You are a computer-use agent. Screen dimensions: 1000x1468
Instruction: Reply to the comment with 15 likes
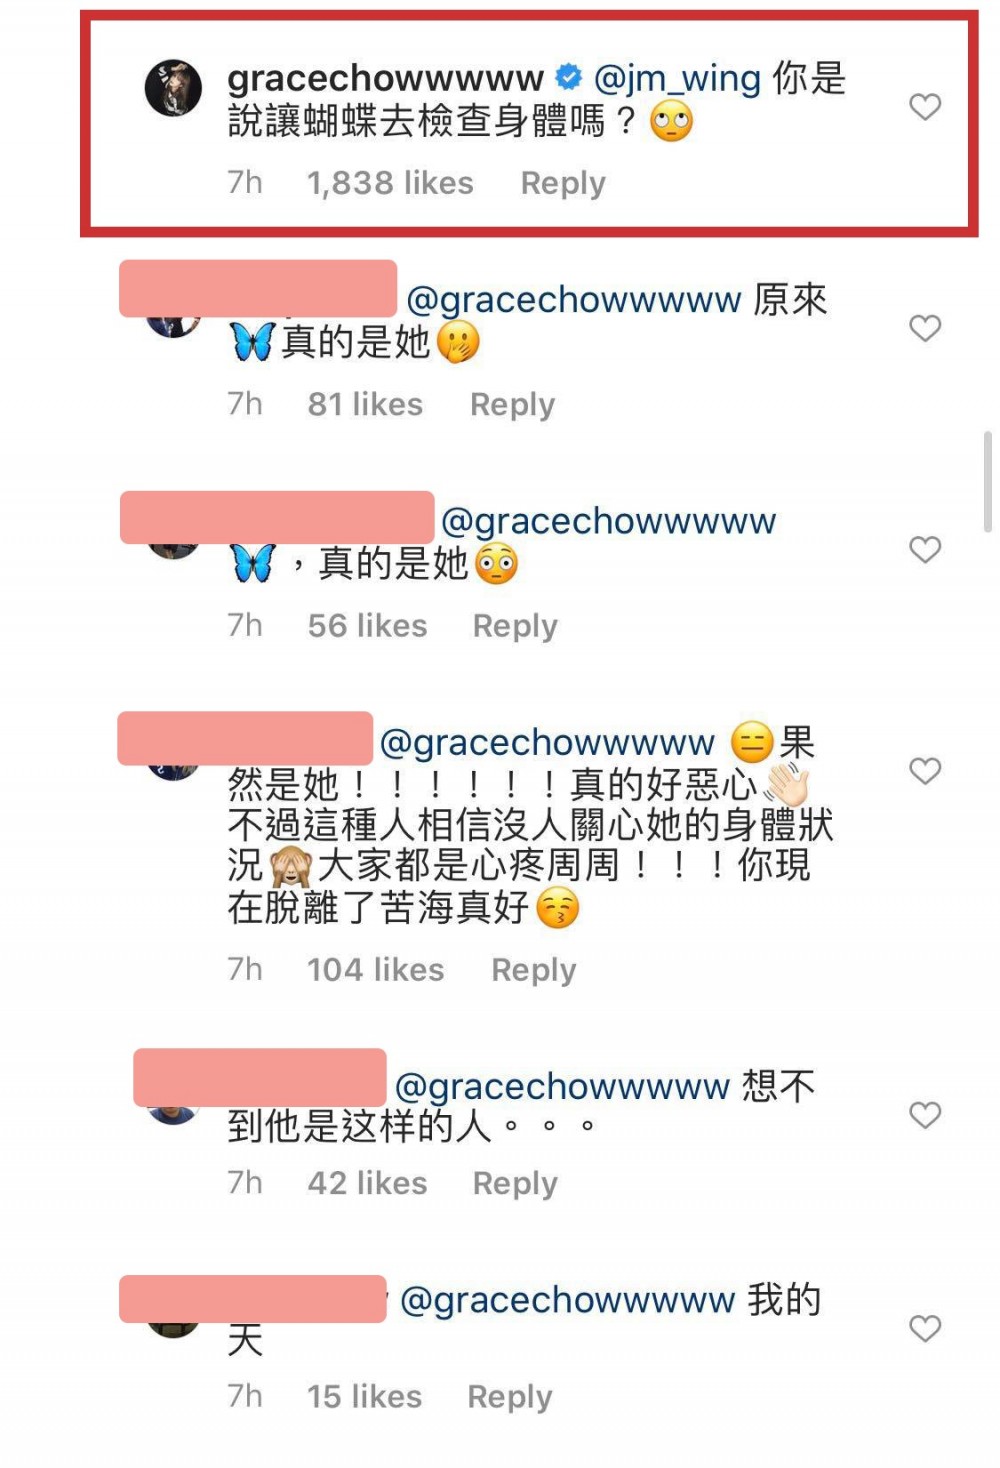510,1397
